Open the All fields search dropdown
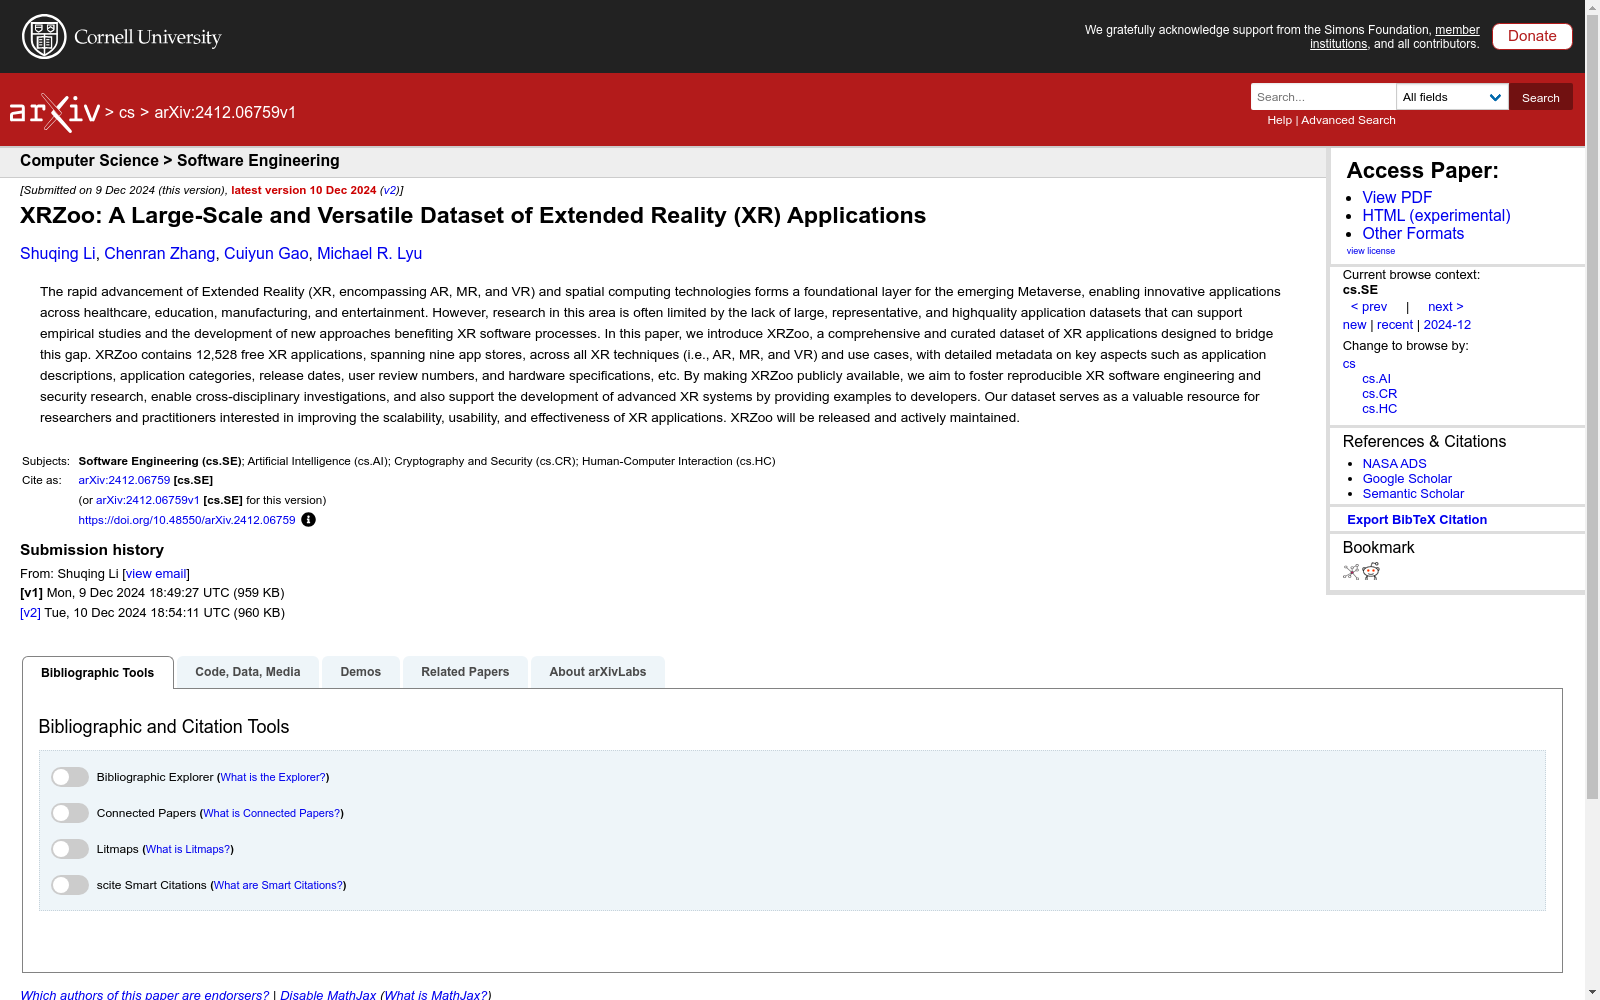The image size is (1600, 1000). point(1452,97)
